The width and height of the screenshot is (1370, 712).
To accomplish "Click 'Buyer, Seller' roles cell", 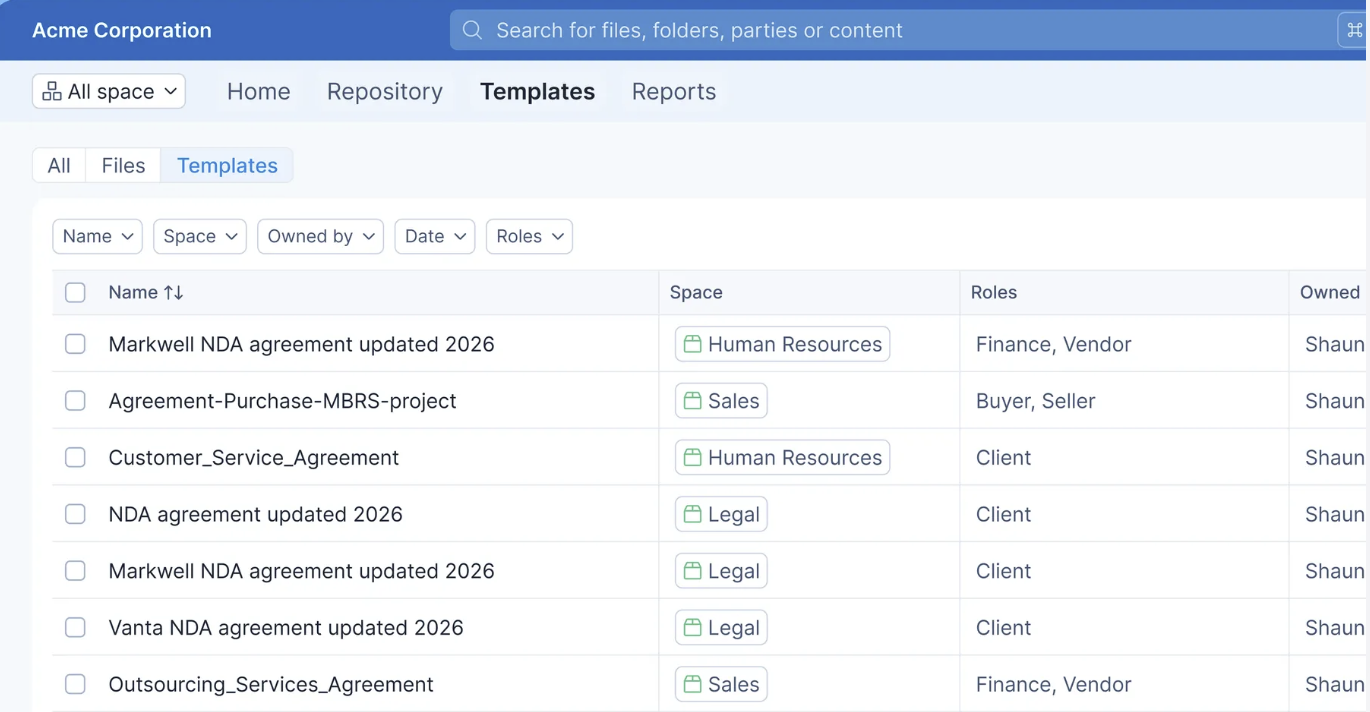I will pyautogui.click(x=1035, y=401).
